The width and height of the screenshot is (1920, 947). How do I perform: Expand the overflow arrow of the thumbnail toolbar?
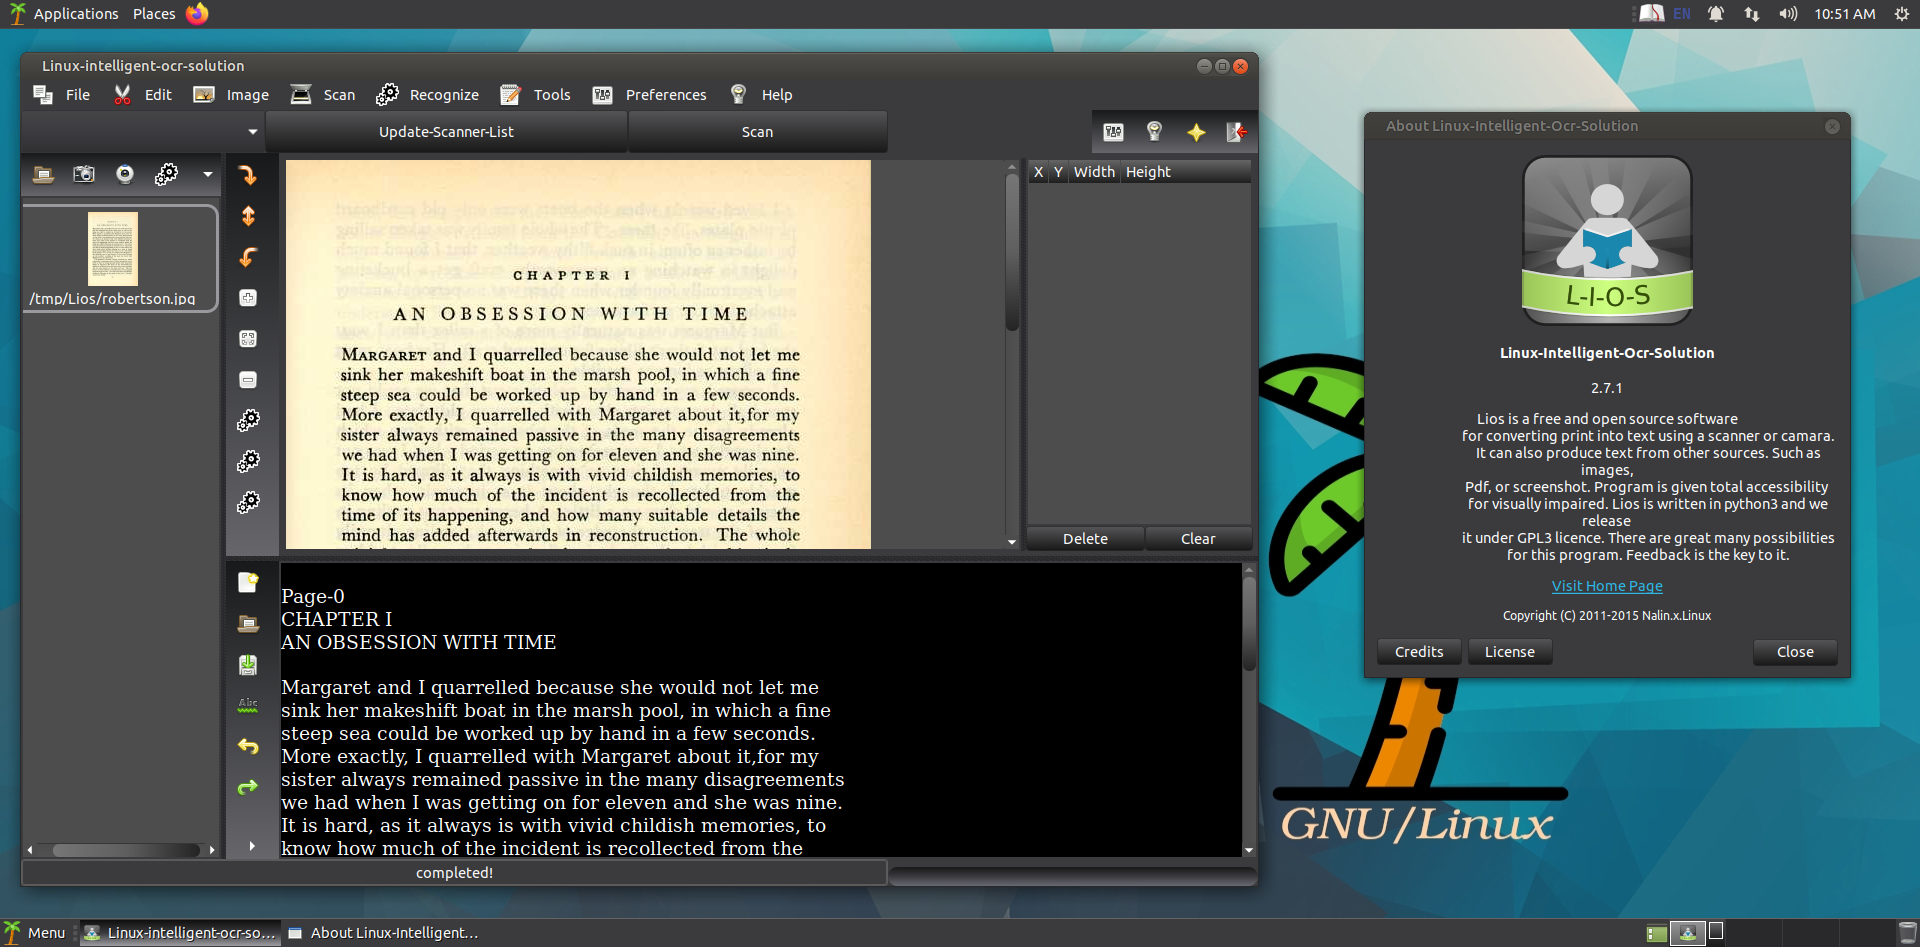208,174
